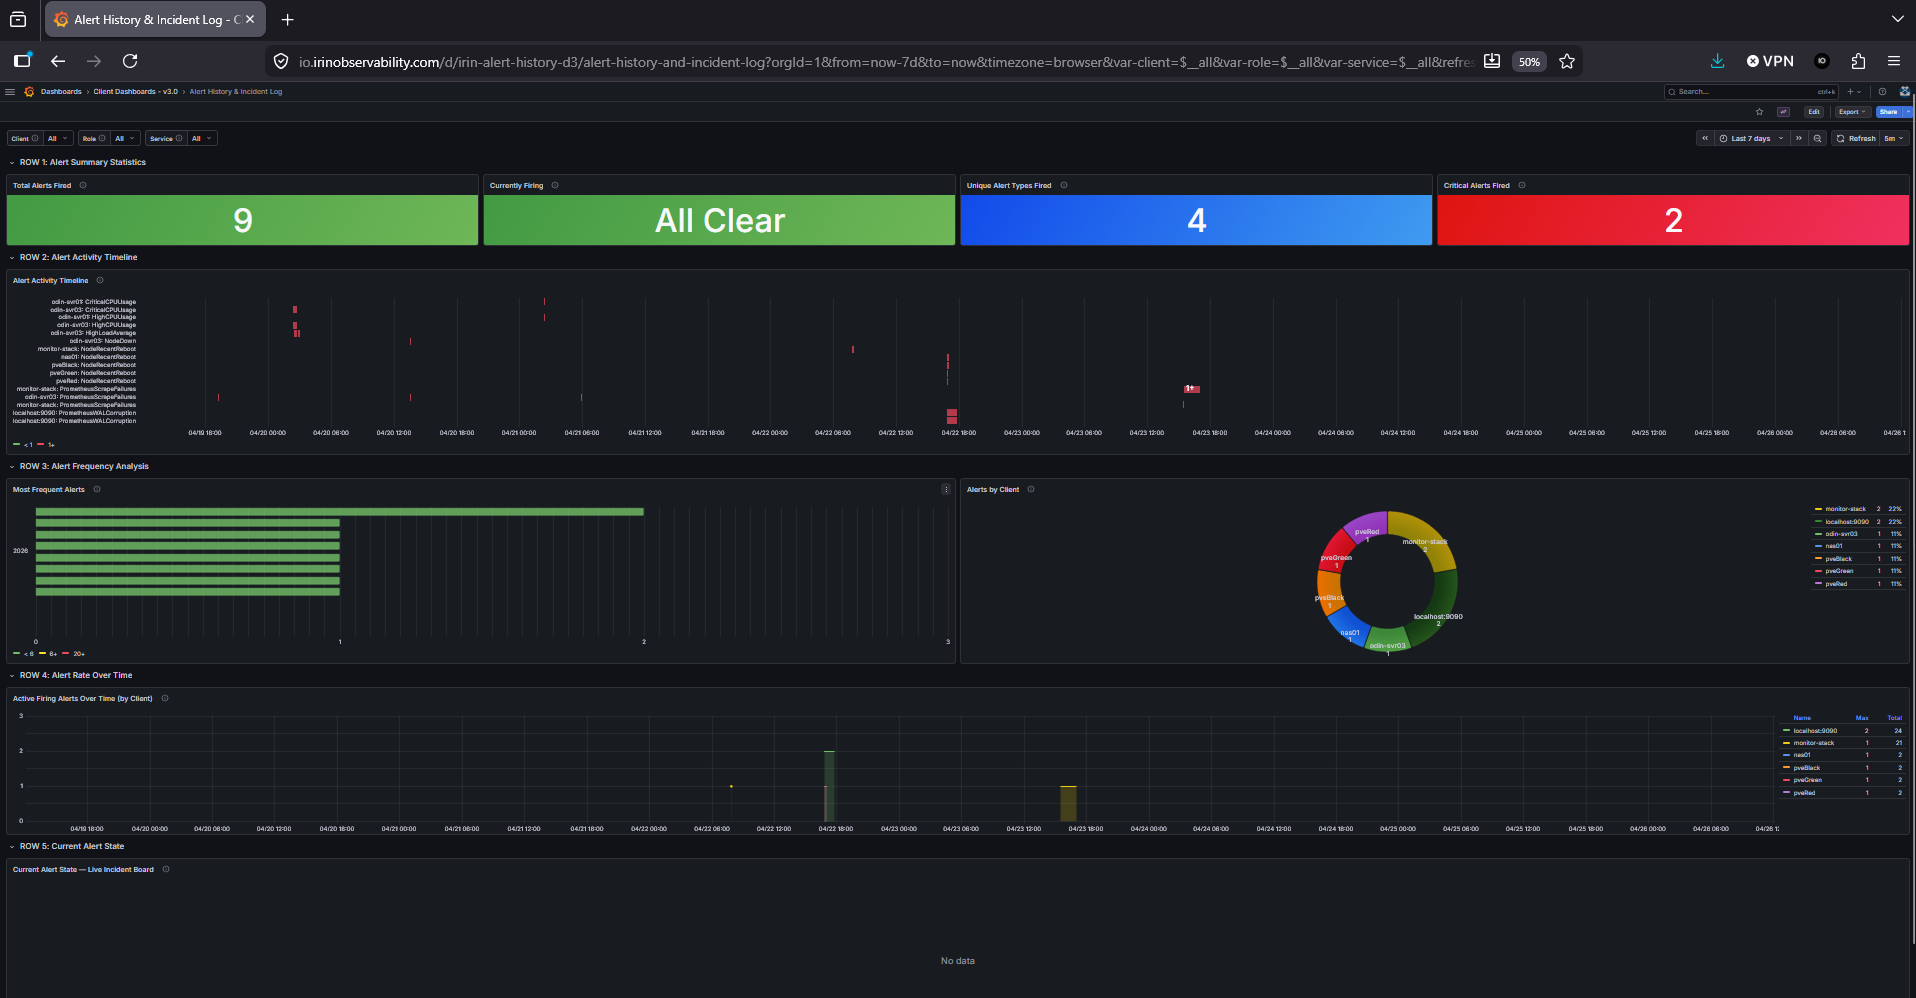Open Dashboards breadcrumb link

pos(61,91)
